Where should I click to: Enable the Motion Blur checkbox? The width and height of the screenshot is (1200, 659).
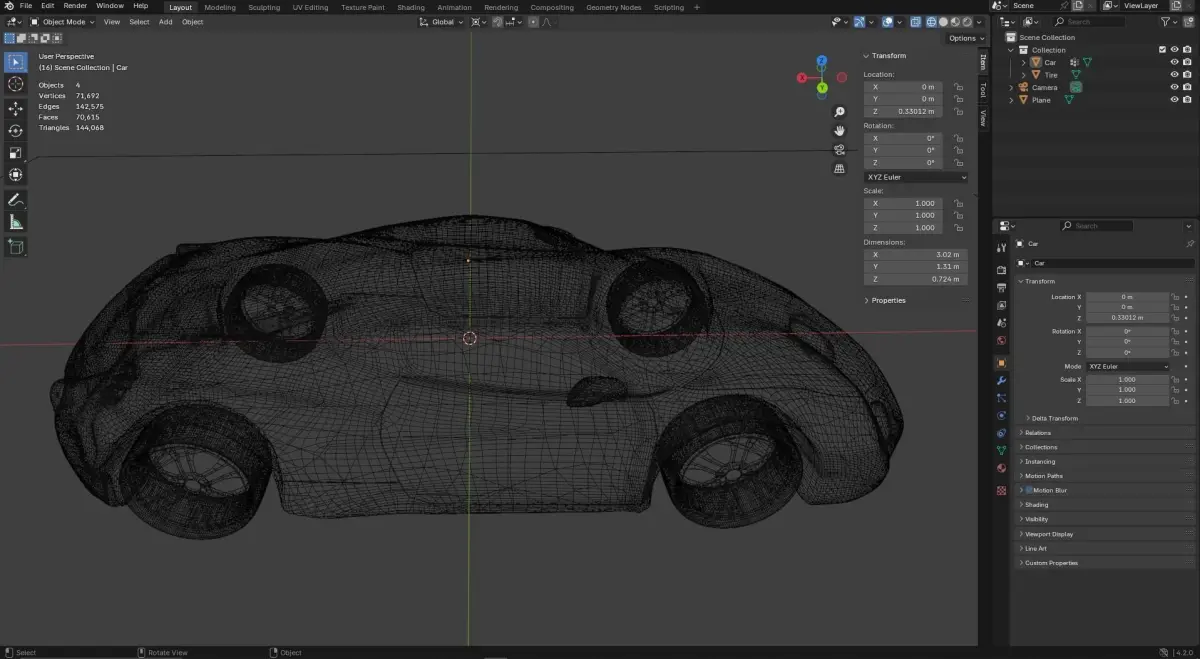click(1028, 490)
